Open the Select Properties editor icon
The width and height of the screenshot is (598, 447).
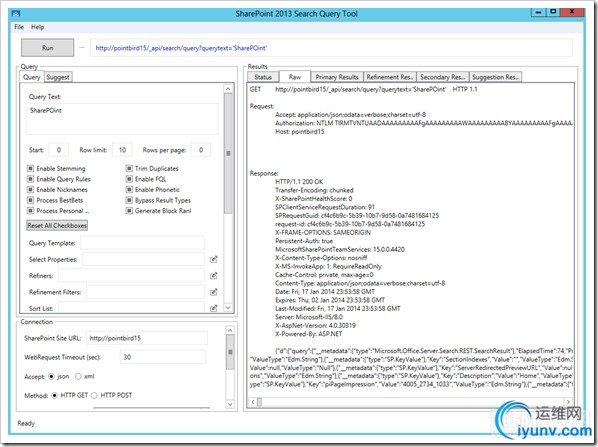pyautogui.click(x=214, y=259)
